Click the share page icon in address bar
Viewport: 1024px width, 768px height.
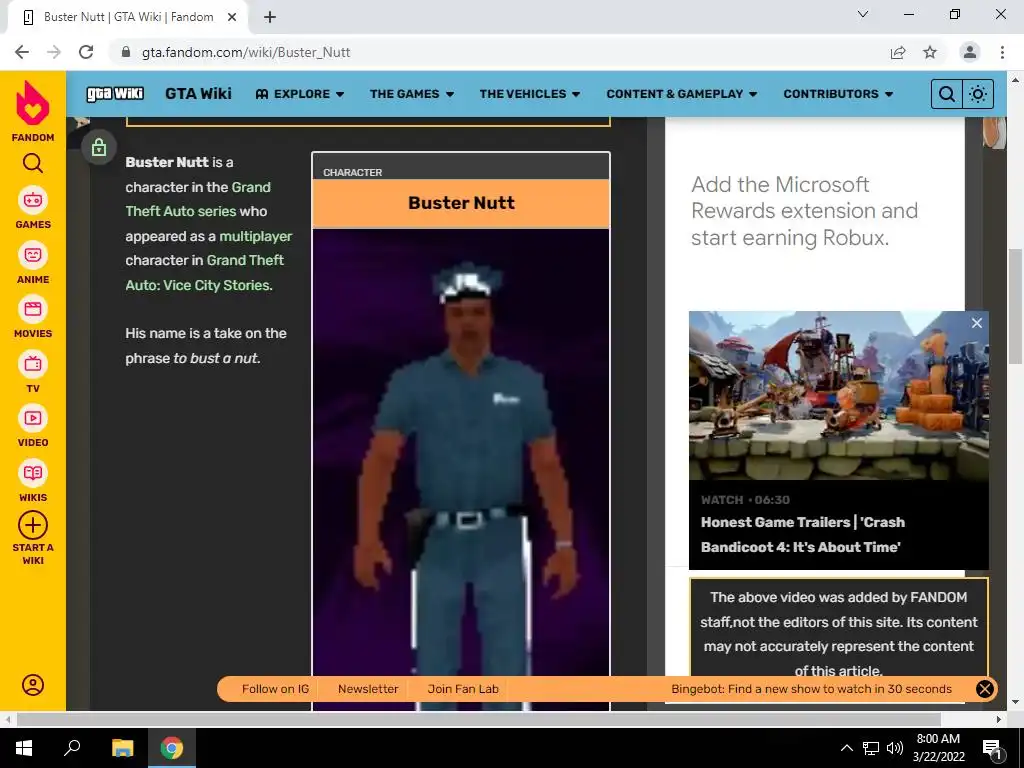898,52
